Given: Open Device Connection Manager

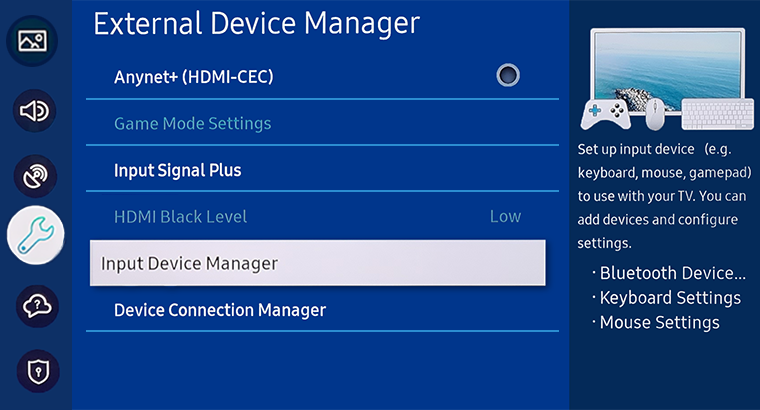Looking at the screenshot, I should point(322,310).
